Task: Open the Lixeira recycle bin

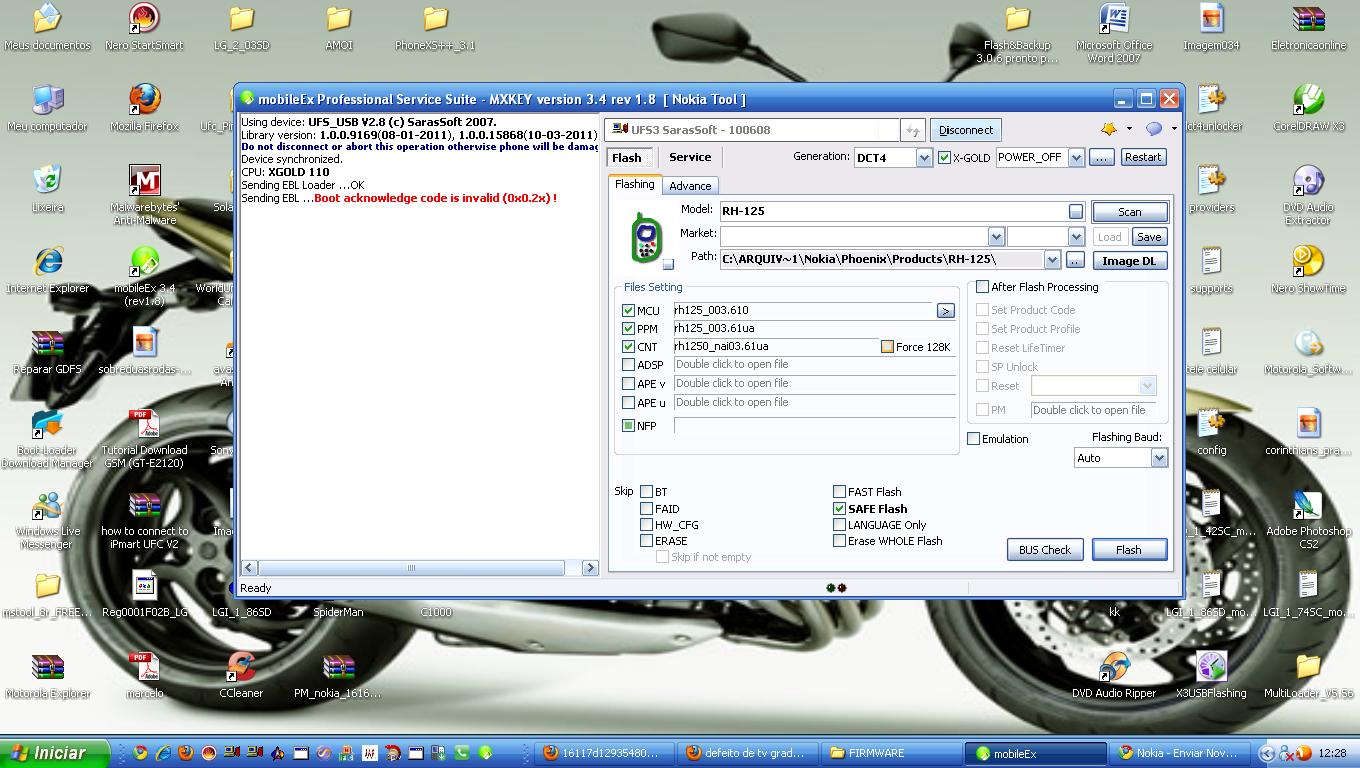Action: tap(47, 188)
